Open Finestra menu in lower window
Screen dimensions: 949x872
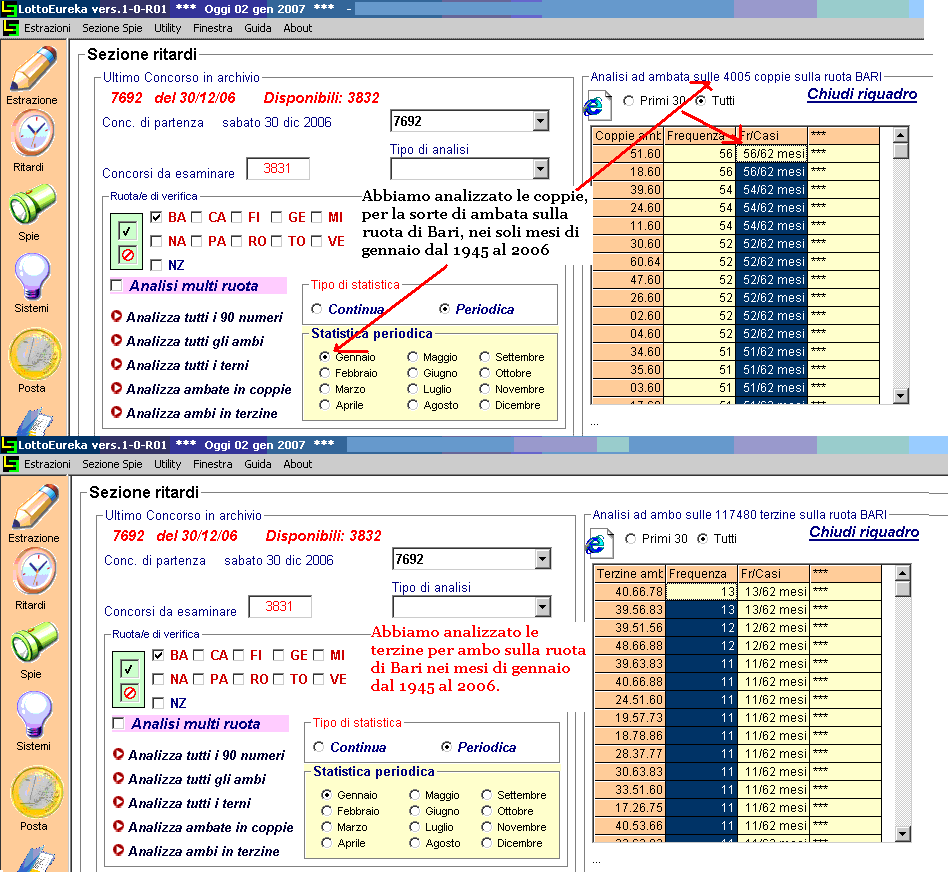pyautogui.click(x=212, y=464)
